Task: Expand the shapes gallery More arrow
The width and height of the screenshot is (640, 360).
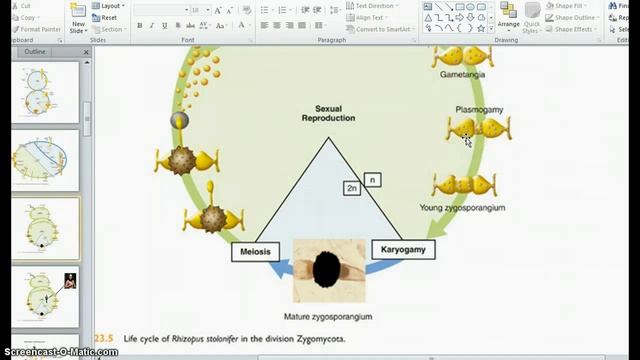Action: [491, 29]
